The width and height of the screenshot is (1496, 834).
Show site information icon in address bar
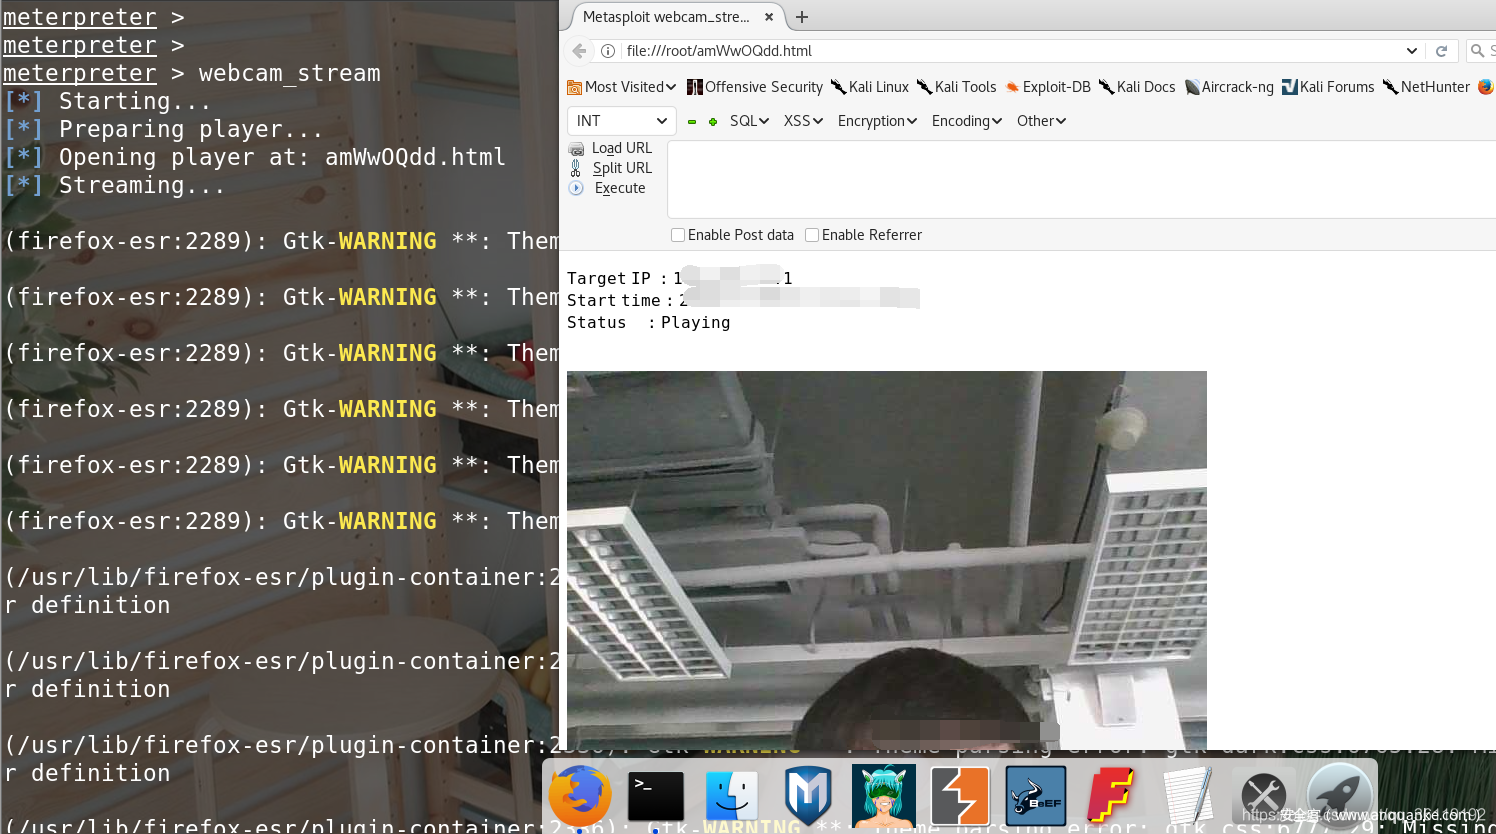point(608,51)
